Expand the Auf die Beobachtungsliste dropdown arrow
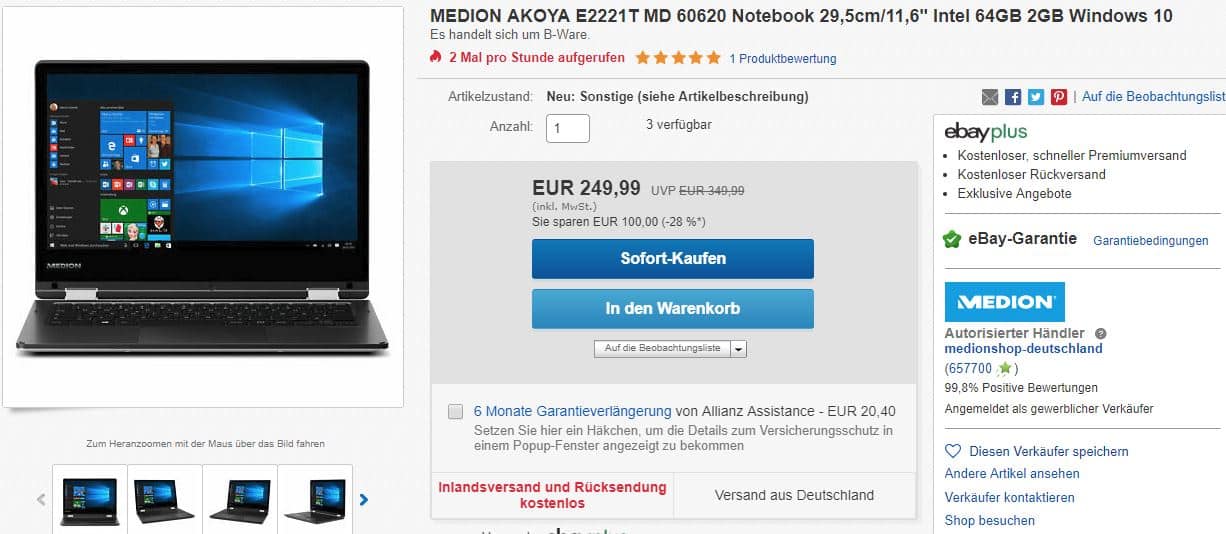The image size is (1226, 534). point(738,349)
